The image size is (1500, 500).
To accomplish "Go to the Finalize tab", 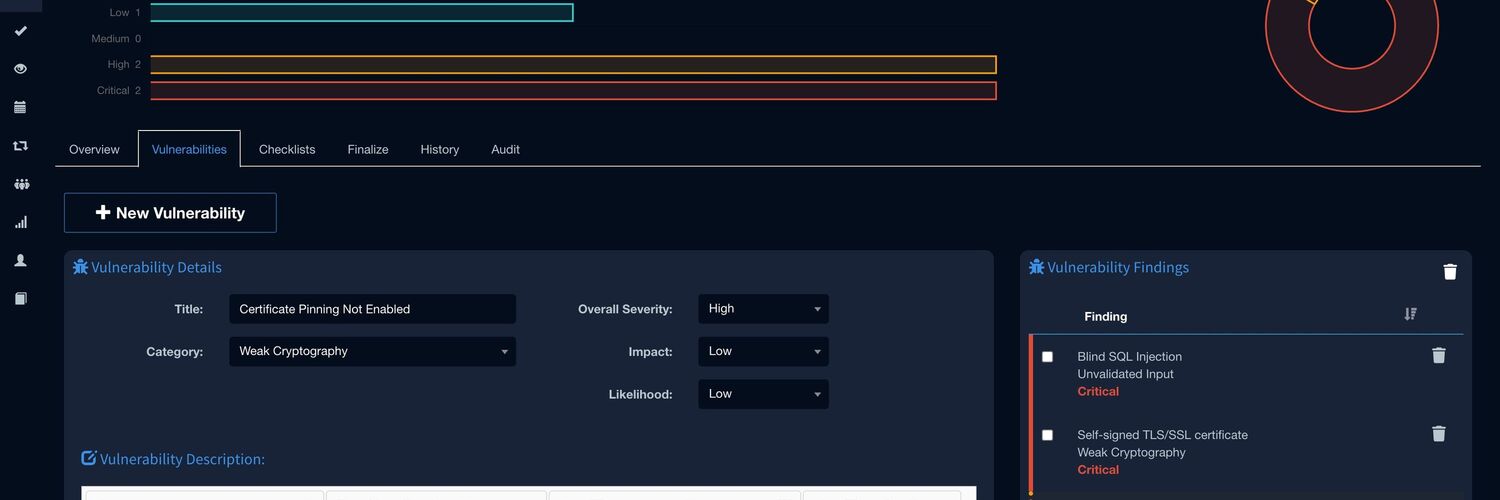I will pyautogui.click(x=368, y=149).
